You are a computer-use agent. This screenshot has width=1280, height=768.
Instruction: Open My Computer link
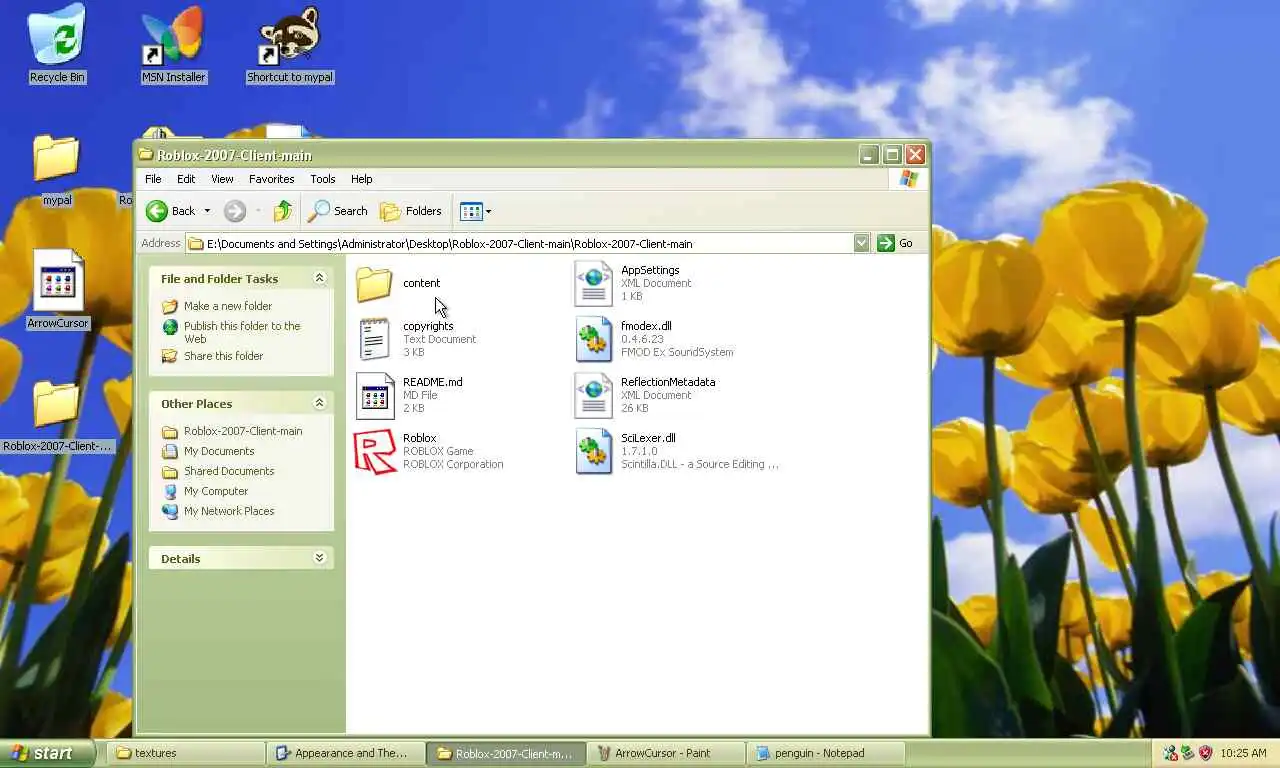pos(216,491)
